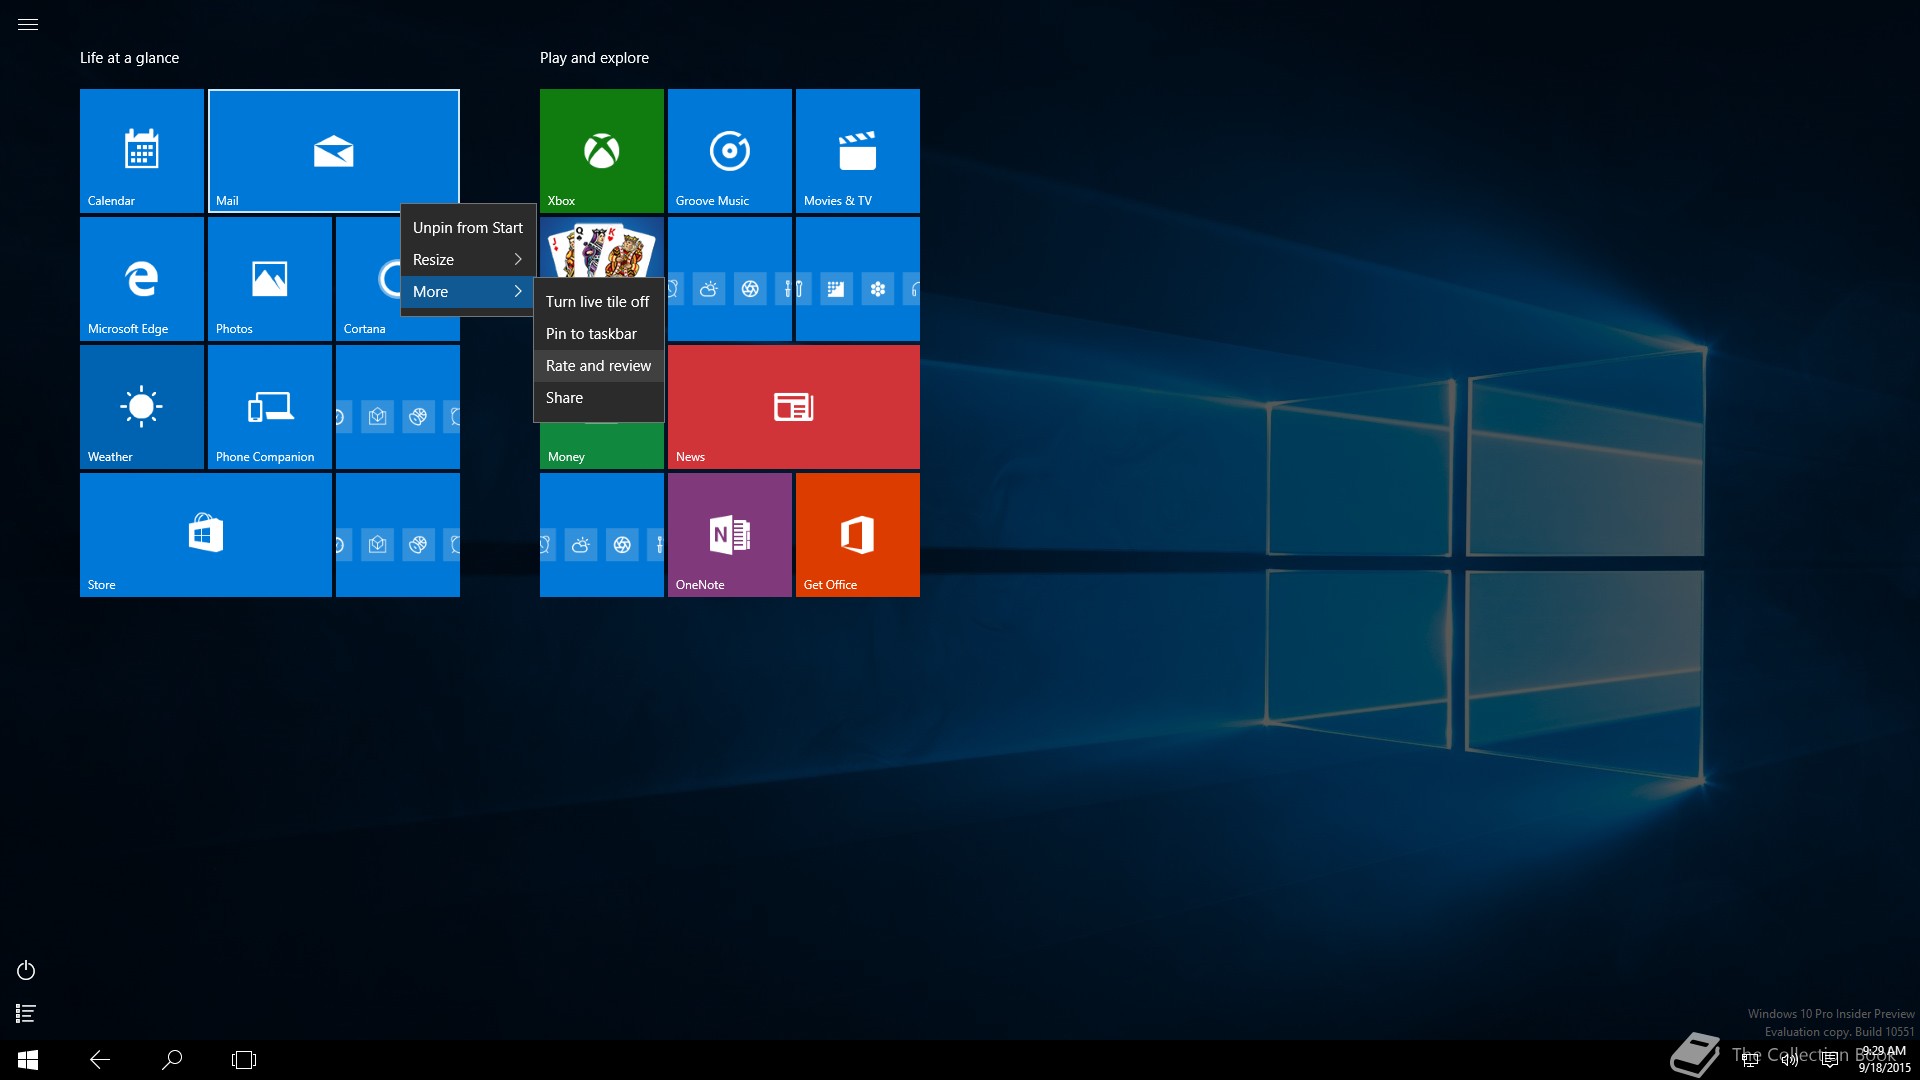The image size is (1920, 1080).
Task: Open the All apps list icon
Action: point(26,1014)
